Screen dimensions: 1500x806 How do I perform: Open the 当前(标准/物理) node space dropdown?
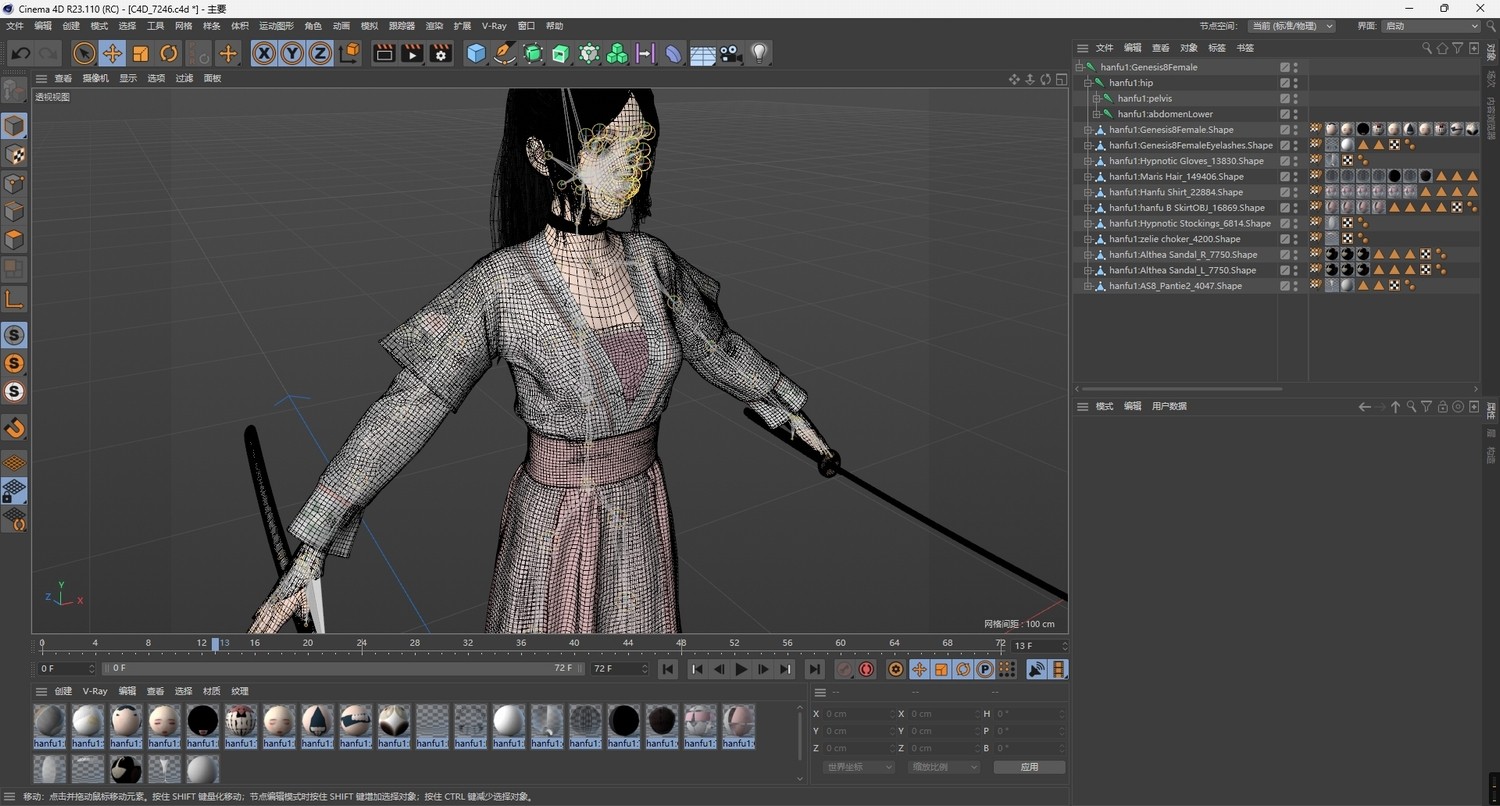click(1290, 26)
